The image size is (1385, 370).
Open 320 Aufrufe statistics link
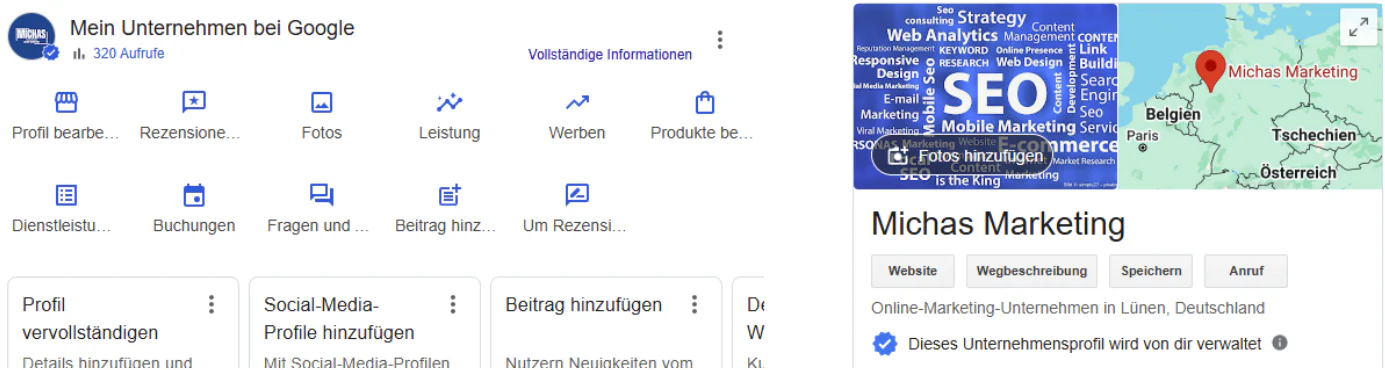pos(129,54)
